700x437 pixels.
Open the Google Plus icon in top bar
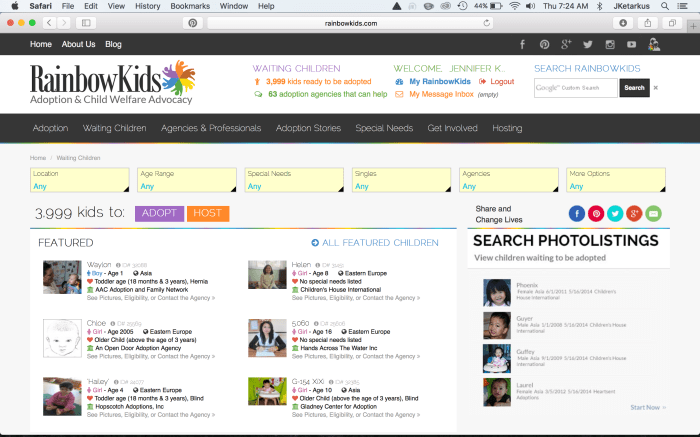click(566, 44)
